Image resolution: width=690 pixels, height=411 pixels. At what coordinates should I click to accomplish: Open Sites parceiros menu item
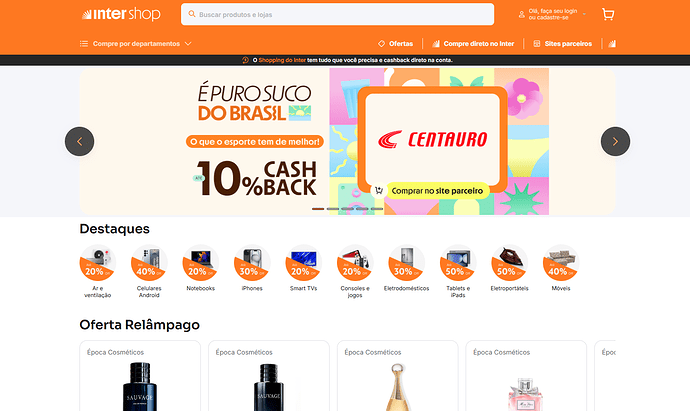tap(563, 44)
